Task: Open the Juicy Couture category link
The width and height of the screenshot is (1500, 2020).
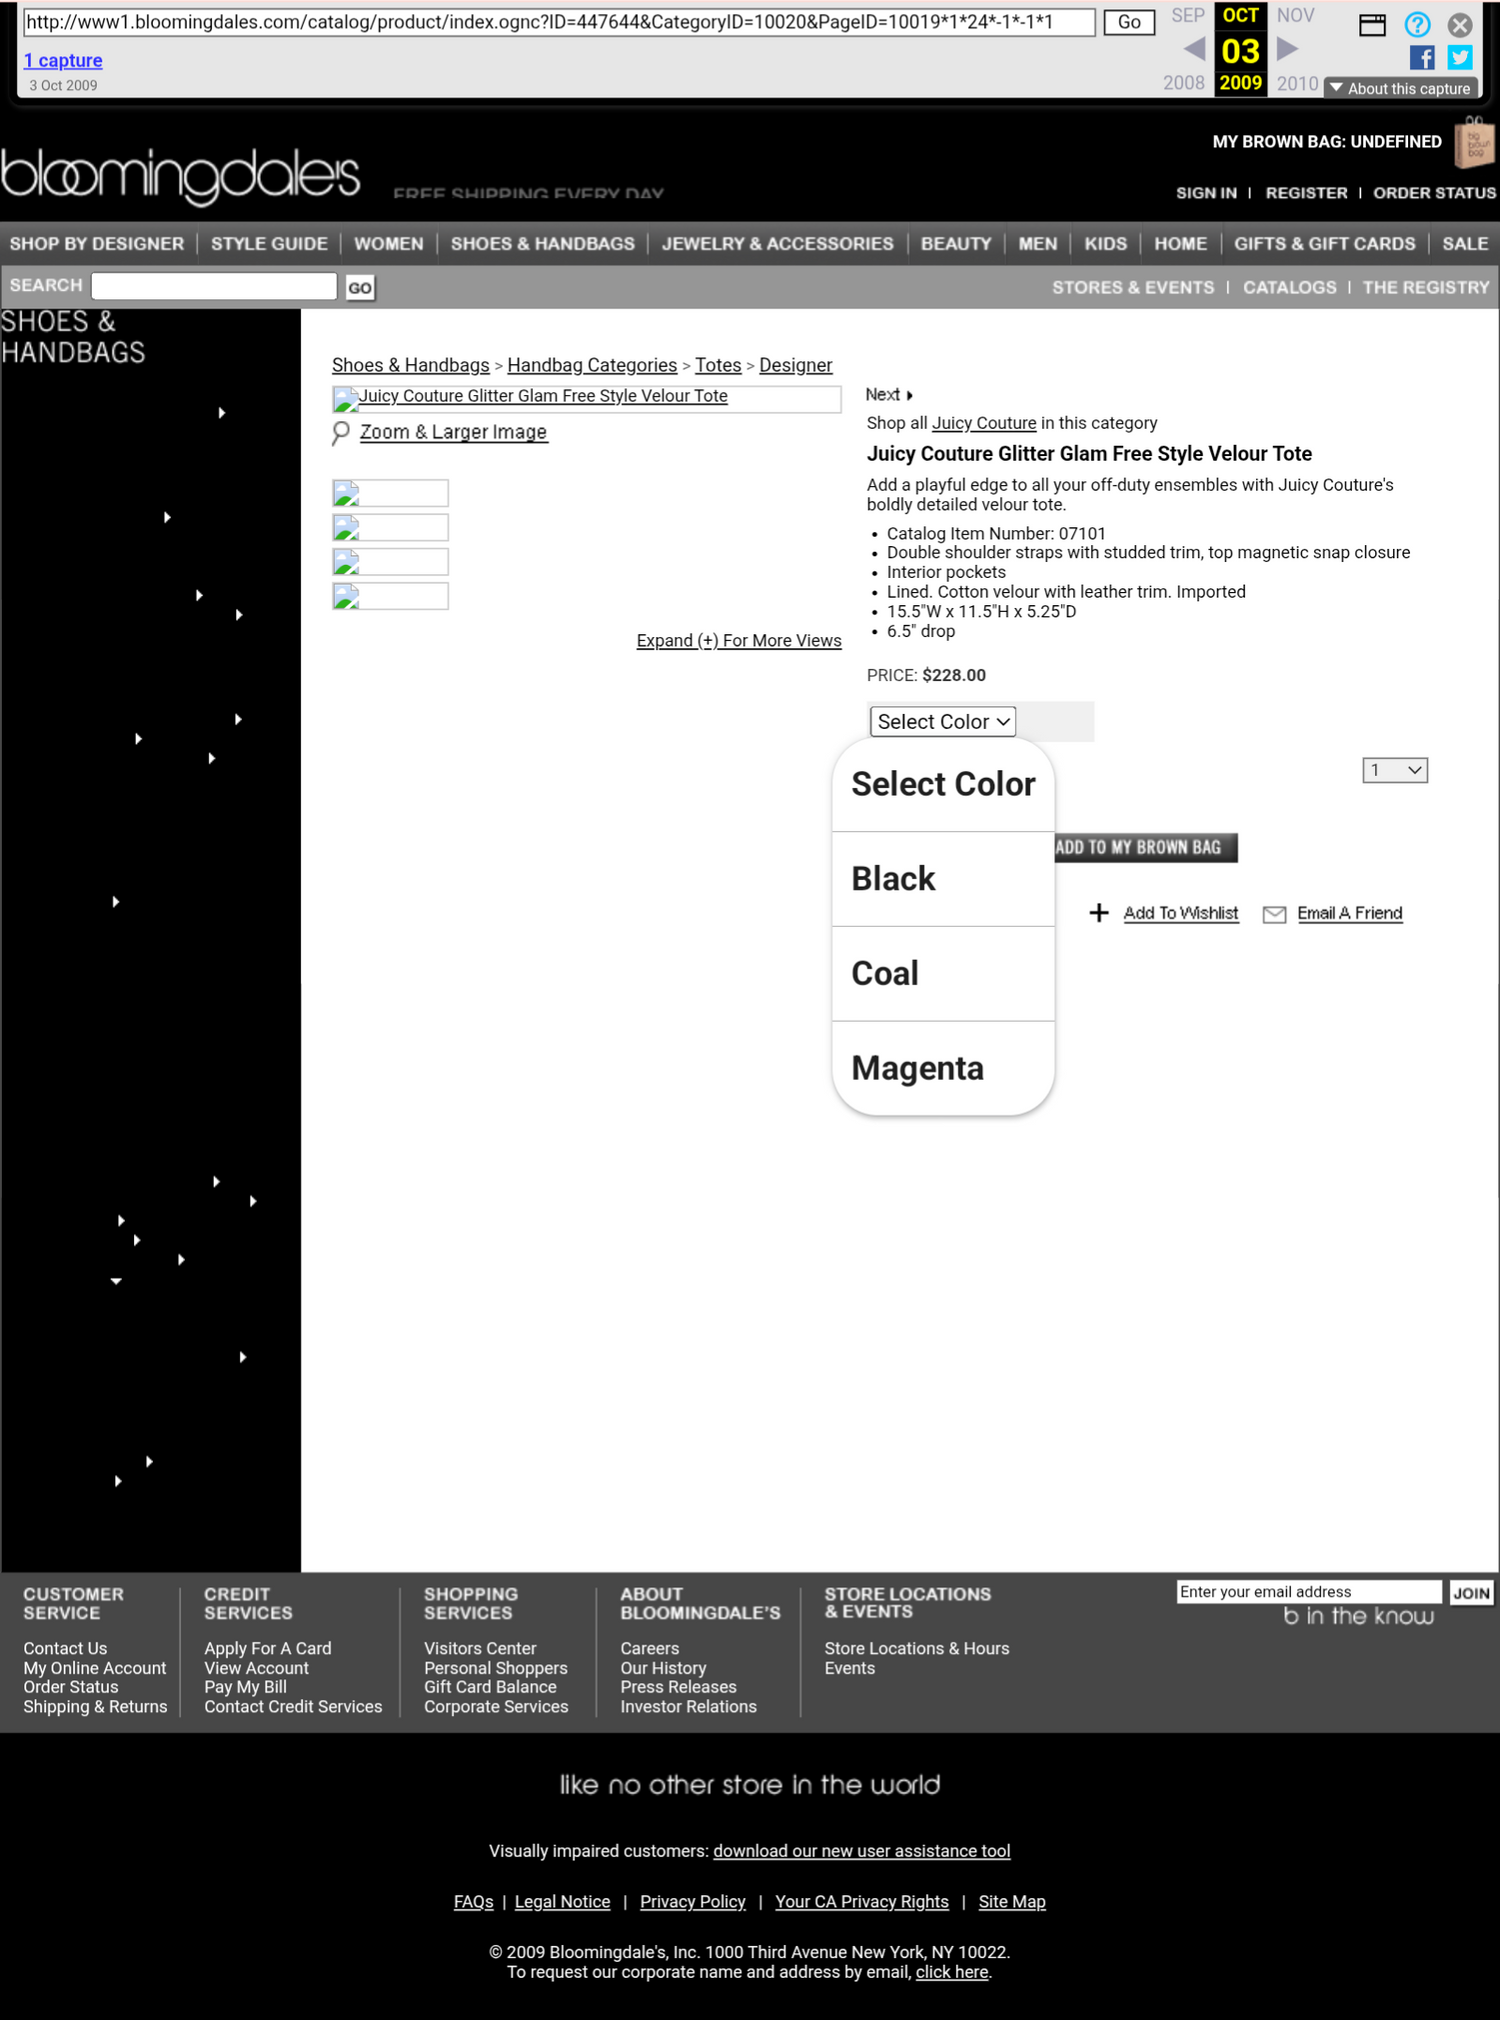Action: pyautogui.click(x=983, y=423)
